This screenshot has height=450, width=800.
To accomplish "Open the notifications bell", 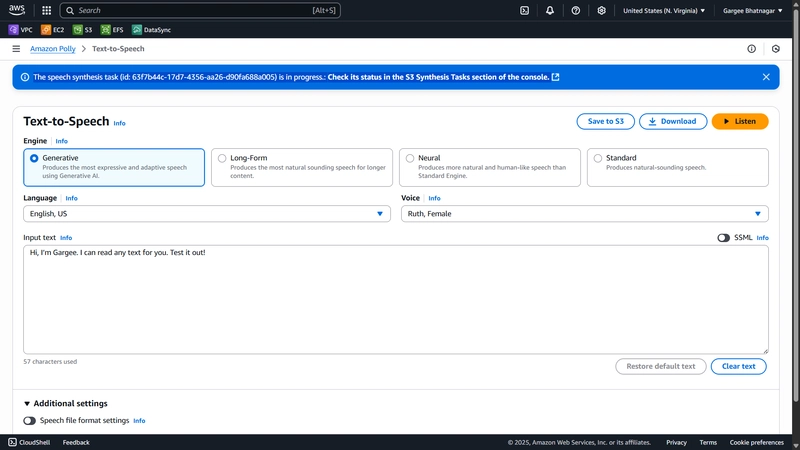I will click(x=549, y=10).
